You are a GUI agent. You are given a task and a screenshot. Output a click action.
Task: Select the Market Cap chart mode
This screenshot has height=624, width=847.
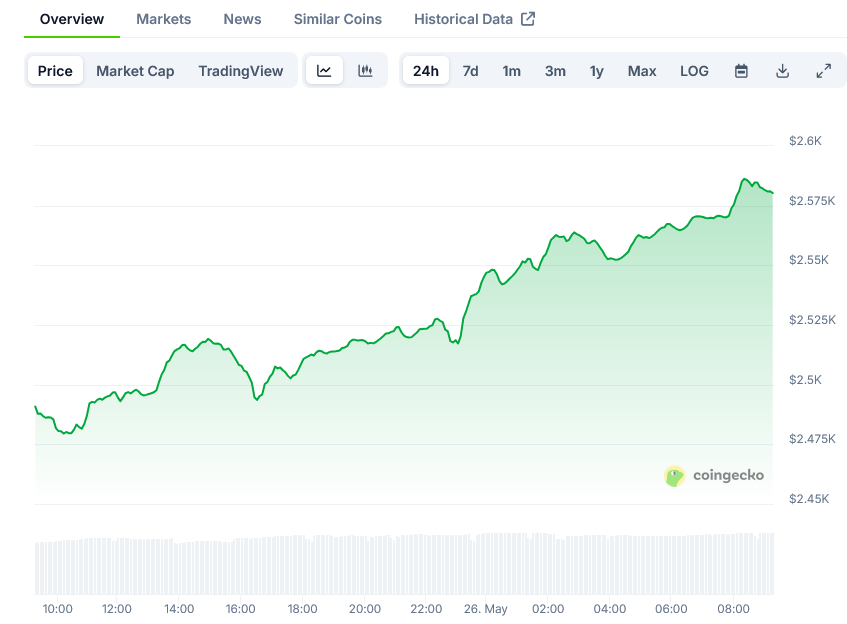point(135,71)
